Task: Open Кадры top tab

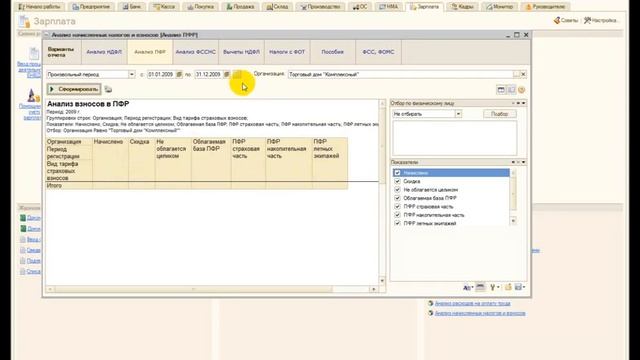Action: 462,7
